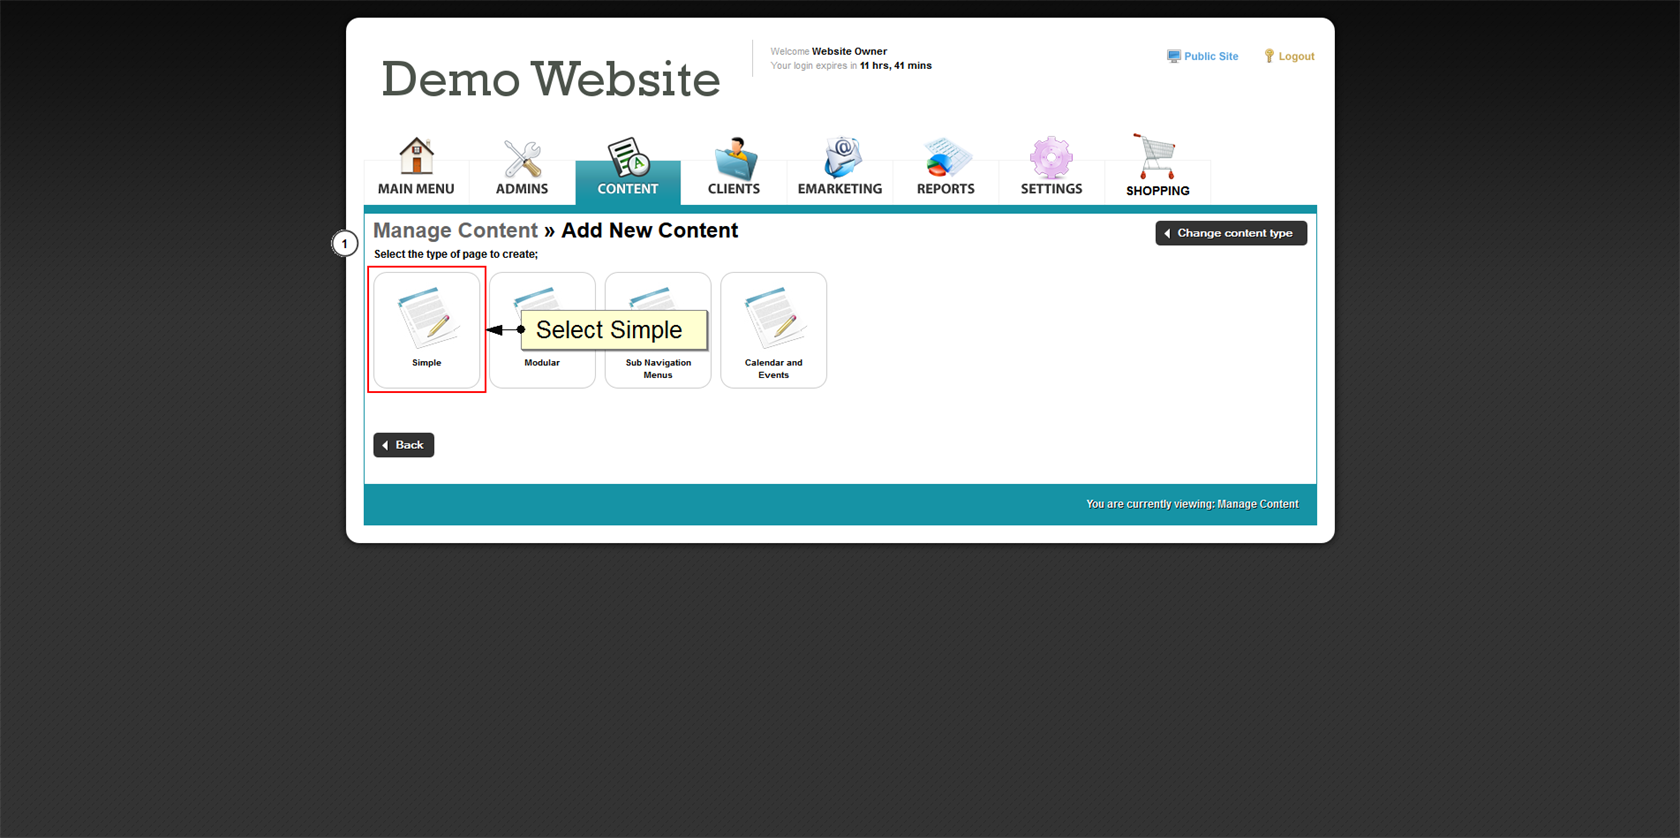Click the Select Simple yellow callout
1680x838 pixels.
[x=613, y=330]
